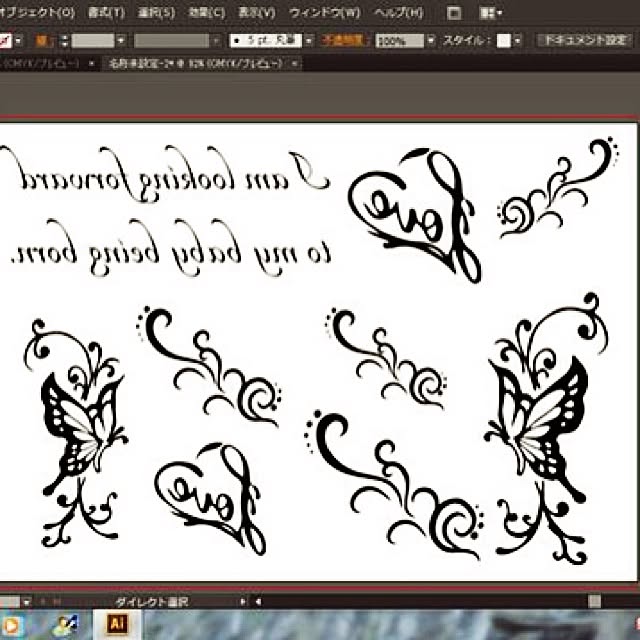
Task: Click the ドキュメント設定 button
Action: (x=584, y=40)
